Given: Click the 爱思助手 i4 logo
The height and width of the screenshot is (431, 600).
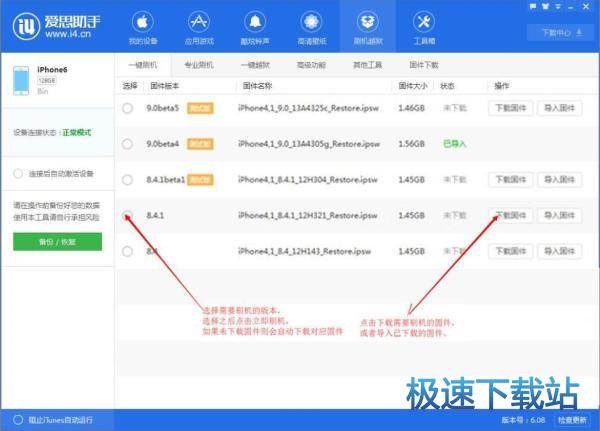Looking at the screenshot, I should pyautogui.click(x=26, y=26).
